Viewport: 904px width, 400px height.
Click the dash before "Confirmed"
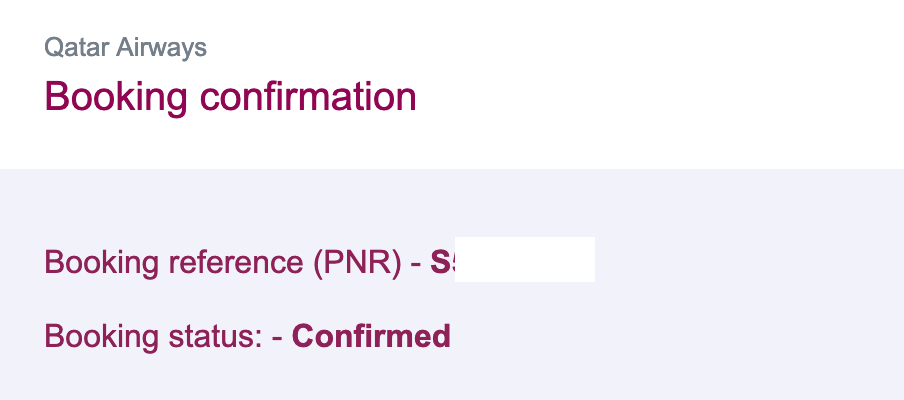point(277,337)
